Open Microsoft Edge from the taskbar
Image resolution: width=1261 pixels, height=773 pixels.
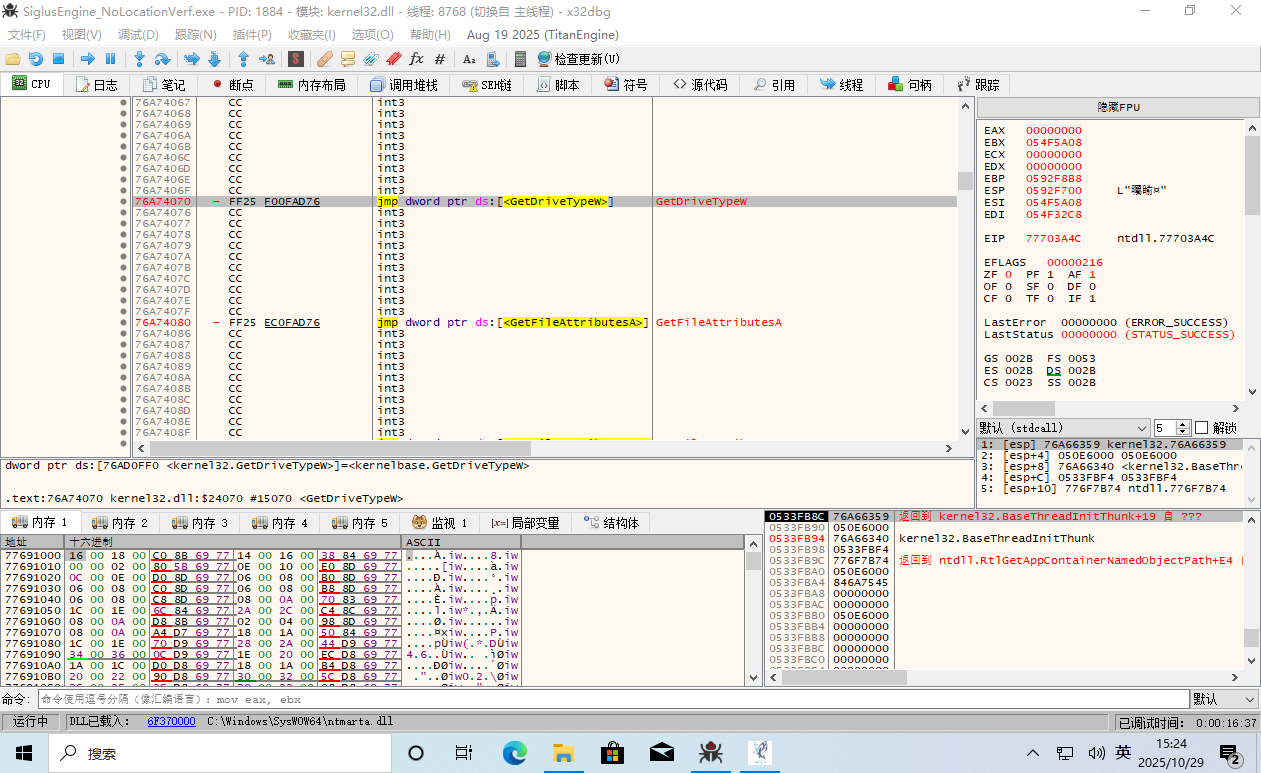click(x=514, y=752)
